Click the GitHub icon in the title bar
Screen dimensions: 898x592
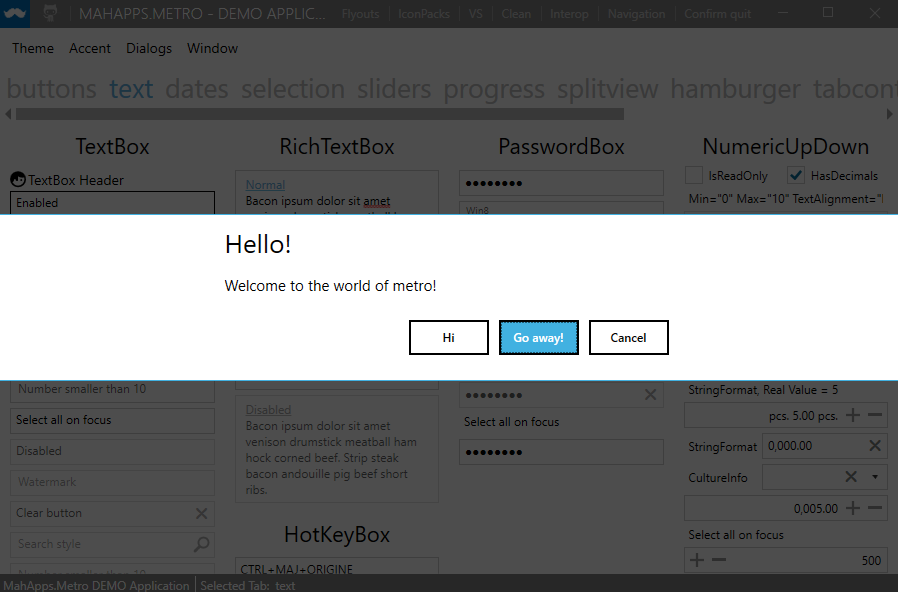49,13
